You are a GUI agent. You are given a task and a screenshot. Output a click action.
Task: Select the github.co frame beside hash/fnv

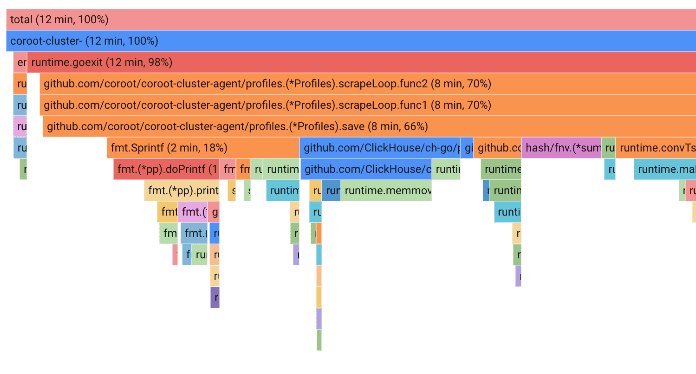coord(498,148)
